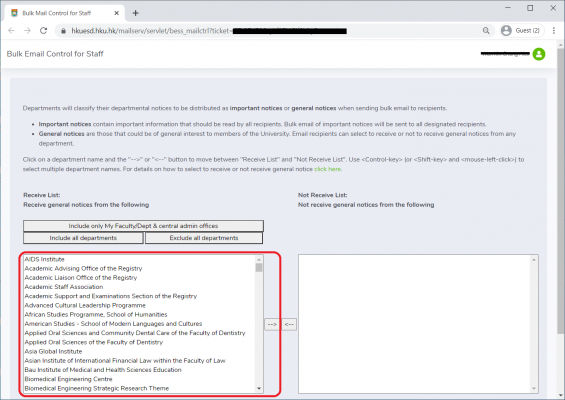Open a new tab with plus icon
This screenshot has width=565, height=400.
pos(135,13)
